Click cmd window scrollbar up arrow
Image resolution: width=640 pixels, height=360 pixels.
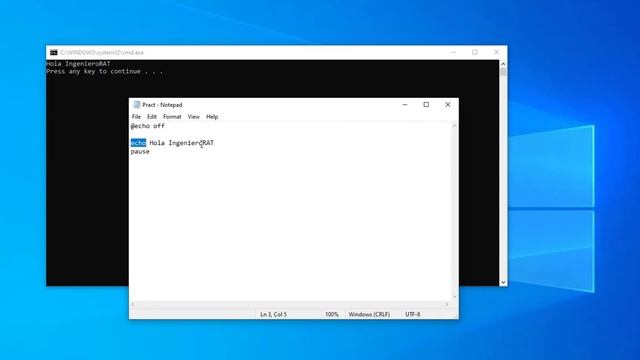503,64
